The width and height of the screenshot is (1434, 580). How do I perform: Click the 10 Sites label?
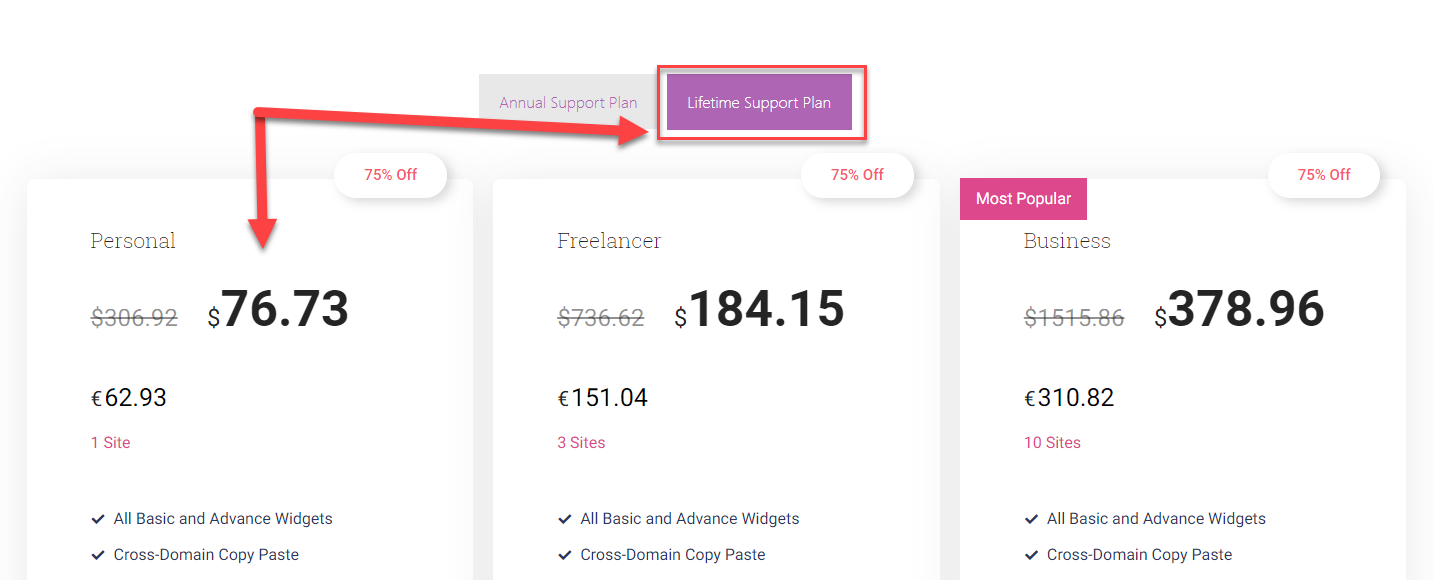click(1052, 443)
